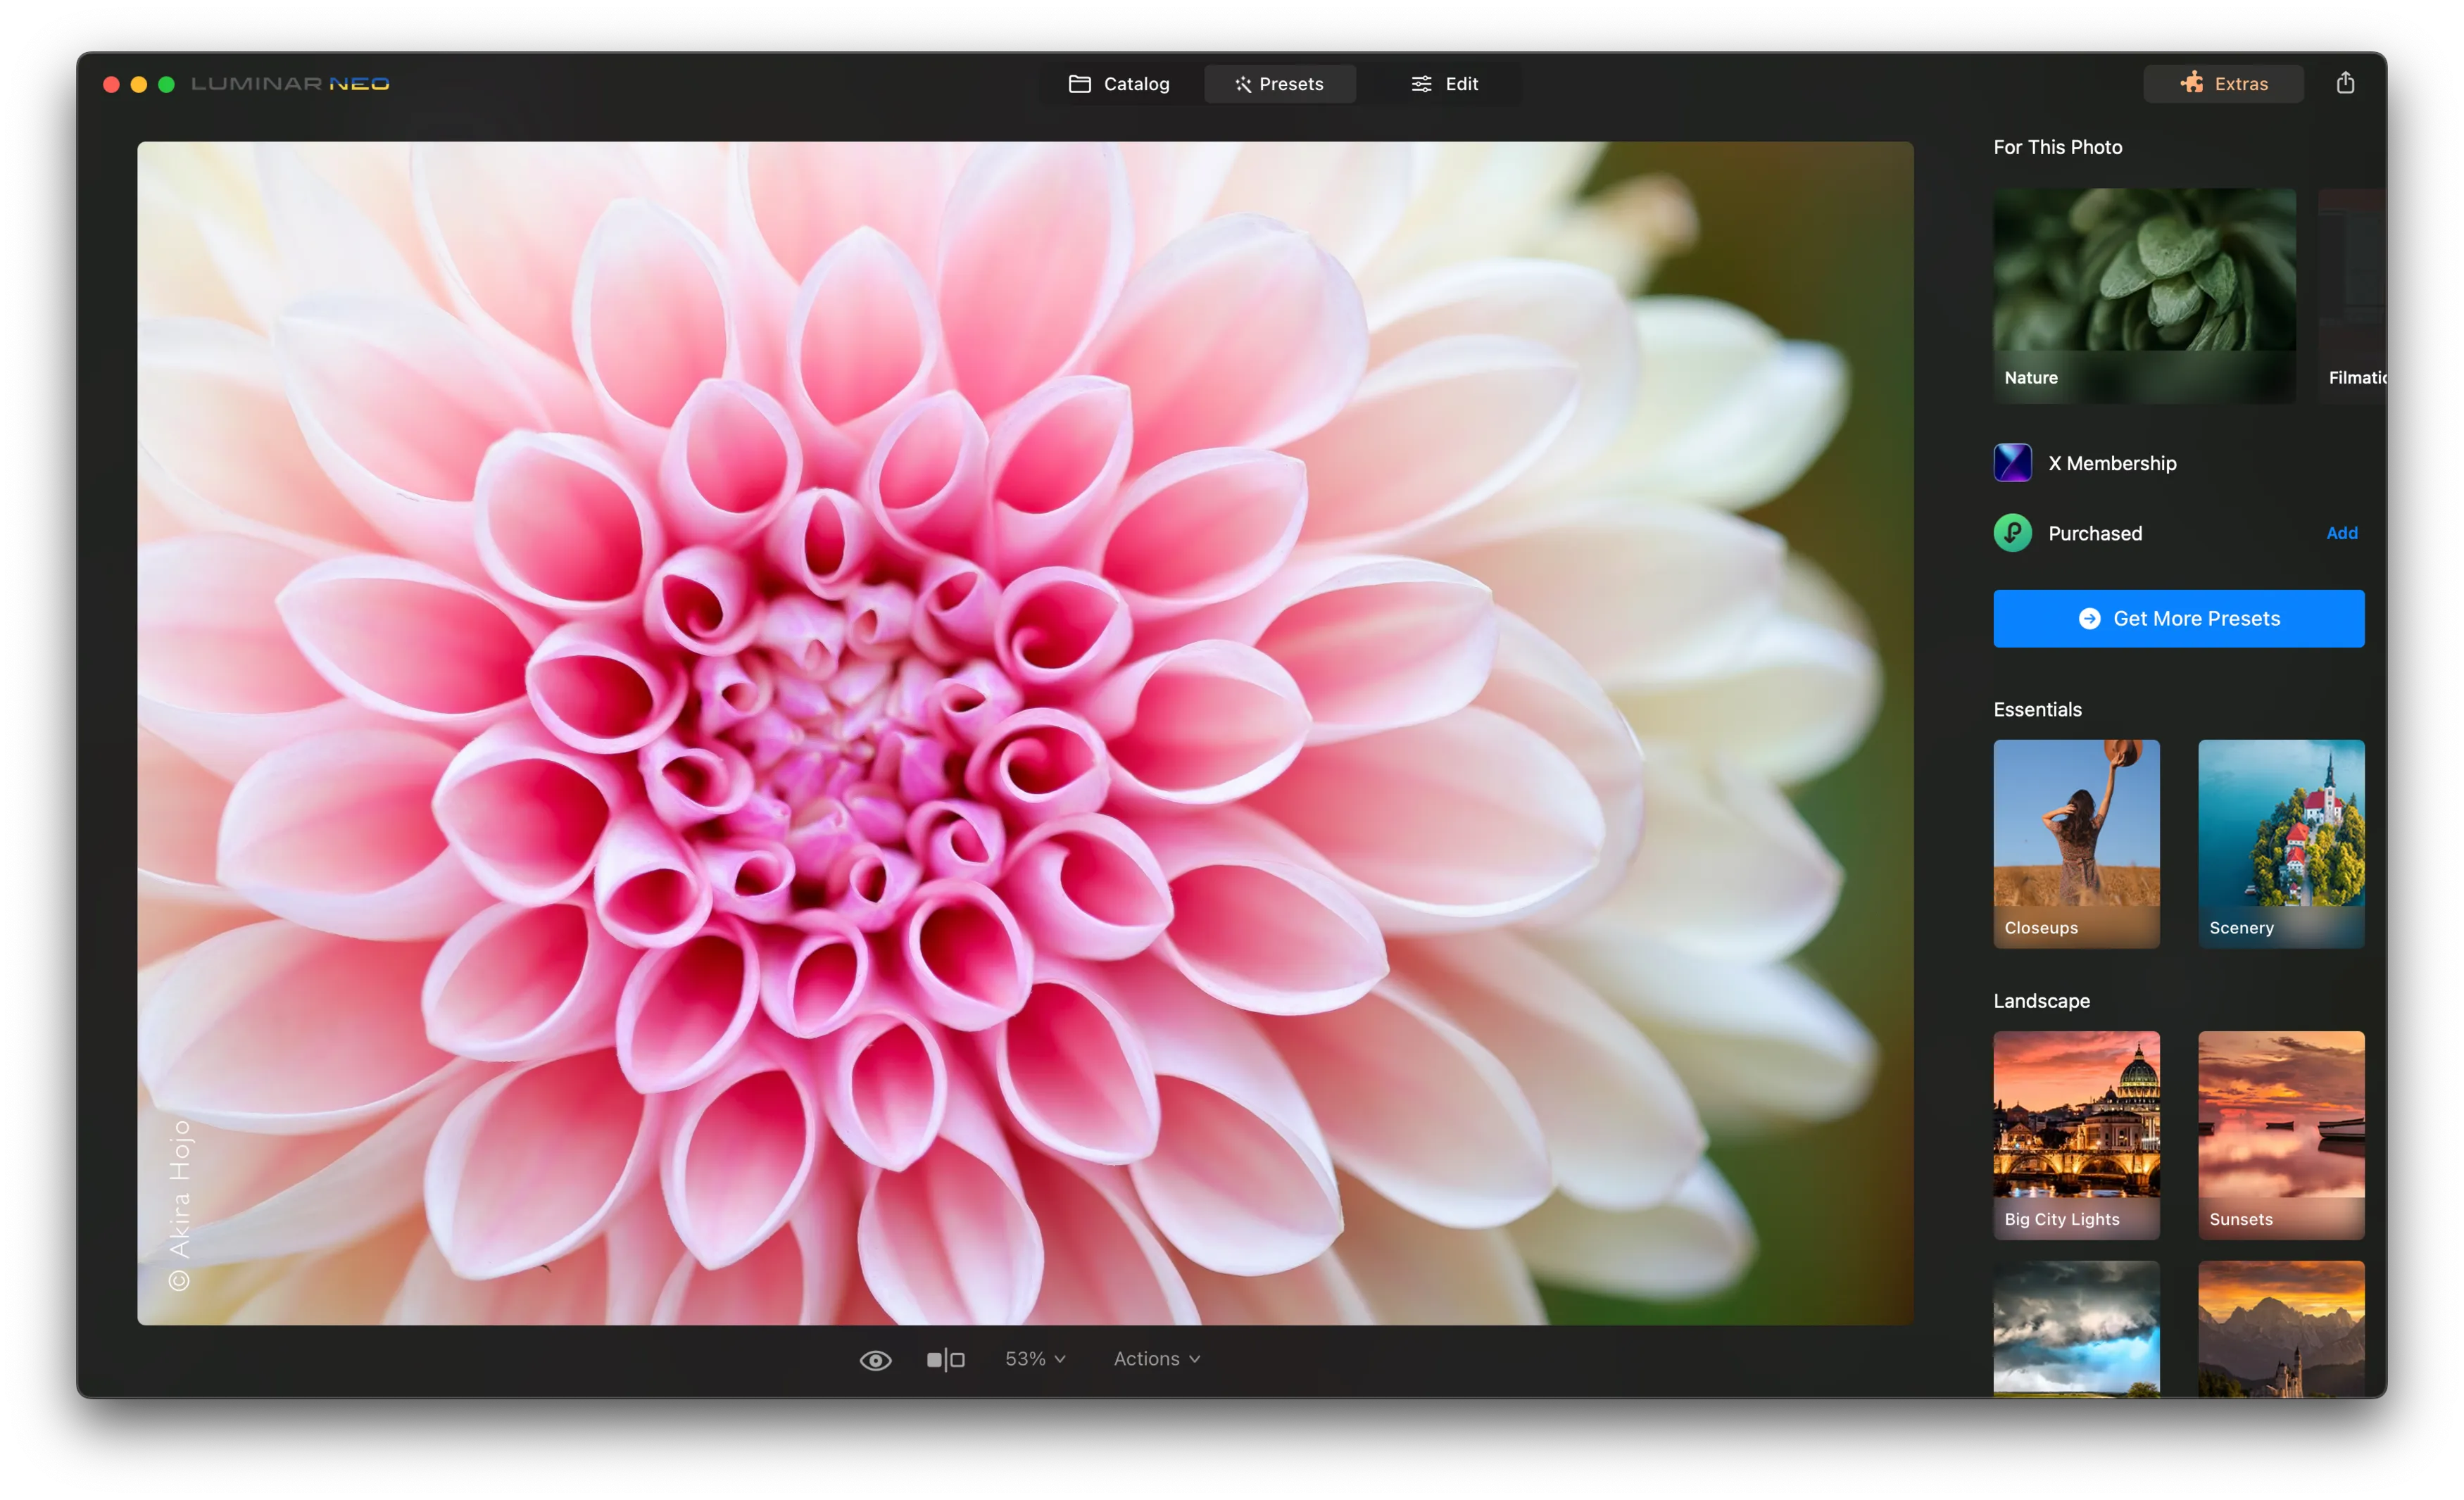Open the 53% zoom dropdown
The height and width of the screenshot is (1500, 2464).
pyautogui.click(x=1035, y=1359)
